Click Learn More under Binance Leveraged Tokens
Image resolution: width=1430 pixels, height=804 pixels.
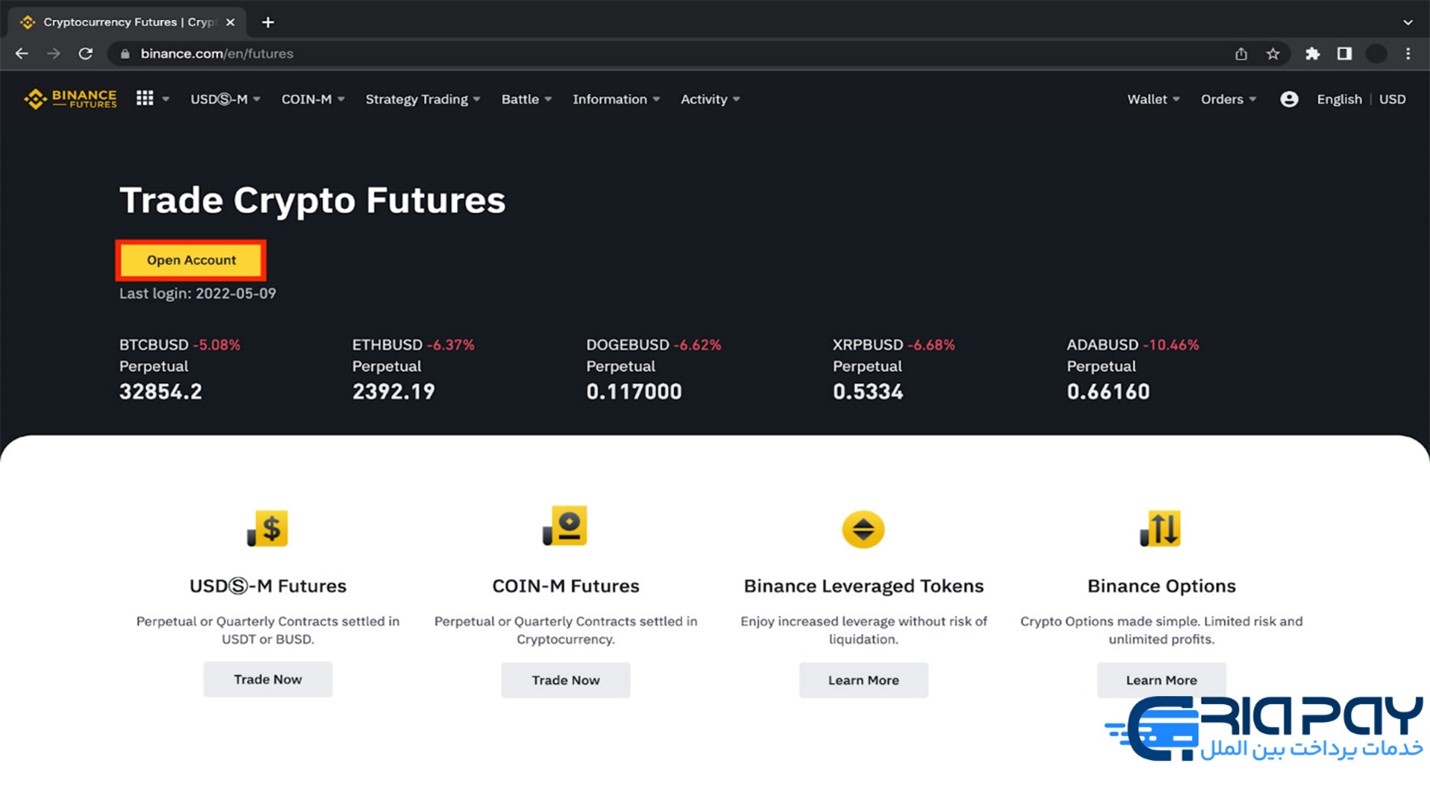[x=863, y=680]
